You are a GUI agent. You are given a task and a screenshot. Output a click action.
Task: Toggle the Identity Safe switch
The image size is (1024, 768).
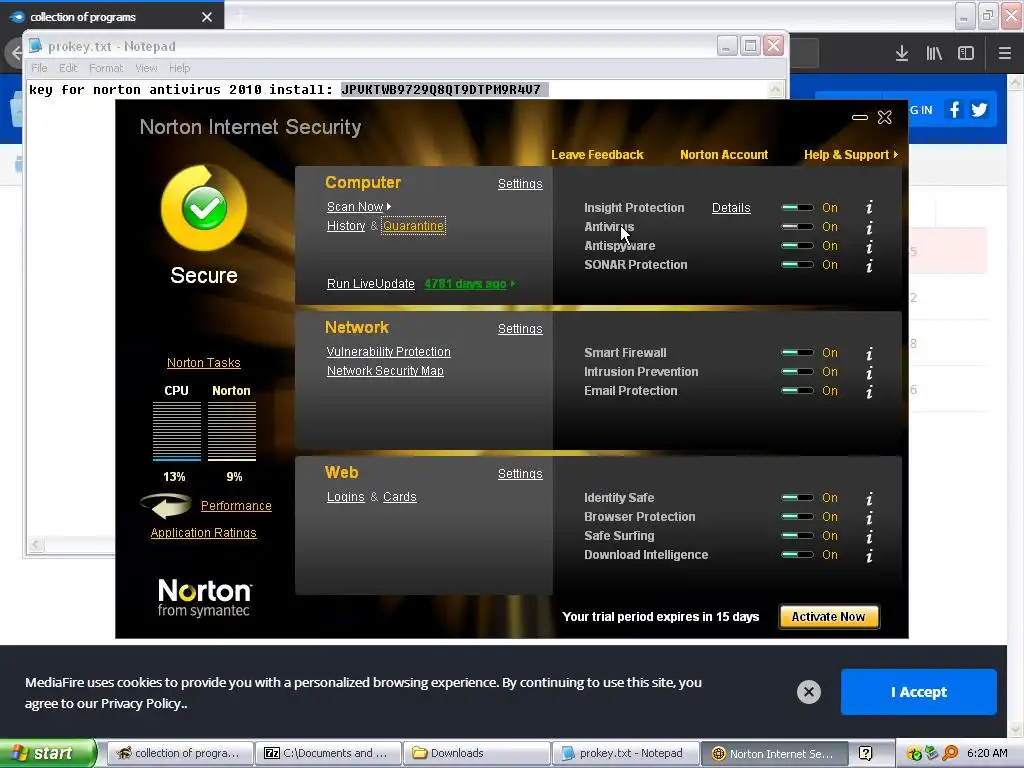pyautogui.click(x=797, y=498)
